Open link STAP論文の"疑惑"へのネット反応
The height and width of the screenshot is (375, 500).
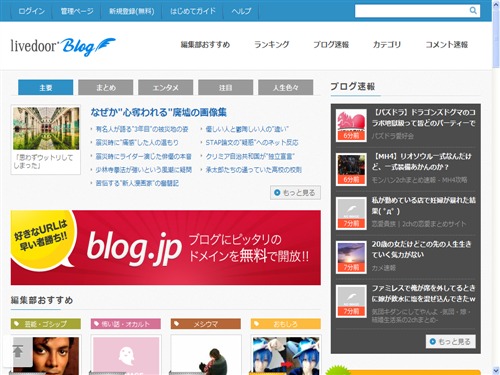coord(252,143)
